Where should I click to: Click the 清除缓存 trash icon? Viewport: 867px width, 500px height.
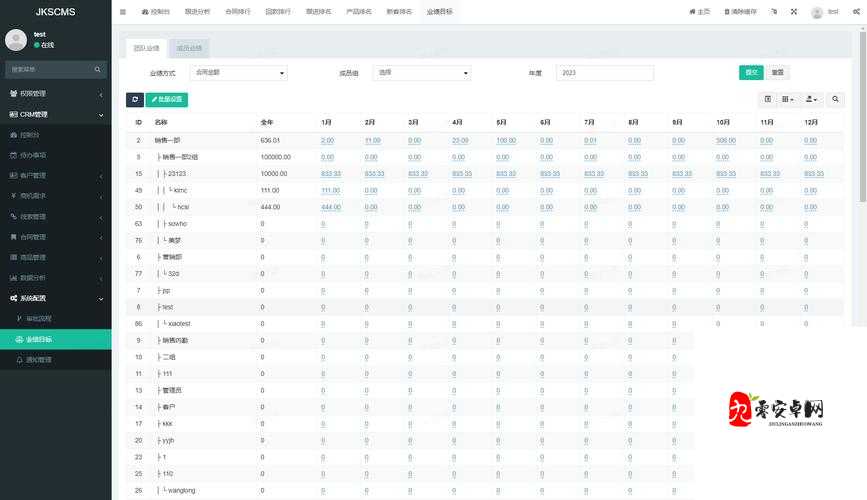(725, 12)
